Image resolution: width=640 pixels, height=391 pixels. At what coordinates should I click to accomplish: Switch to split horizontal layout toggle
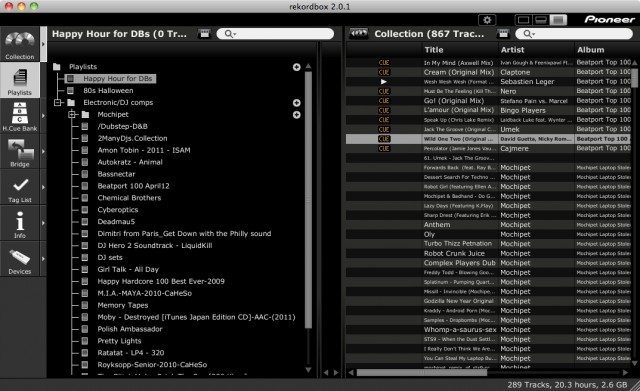click(x=541, y=20)
